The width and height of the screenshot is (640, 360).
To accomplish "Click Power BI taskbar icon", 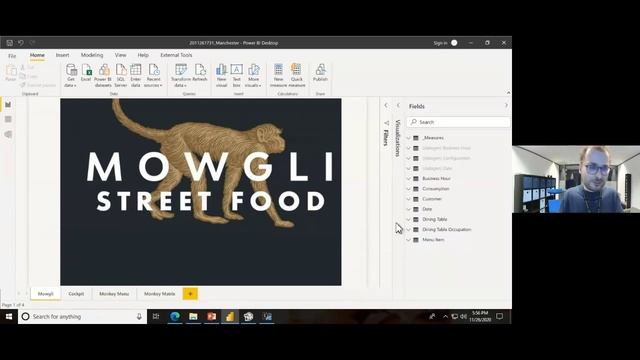I will point(230,316).
